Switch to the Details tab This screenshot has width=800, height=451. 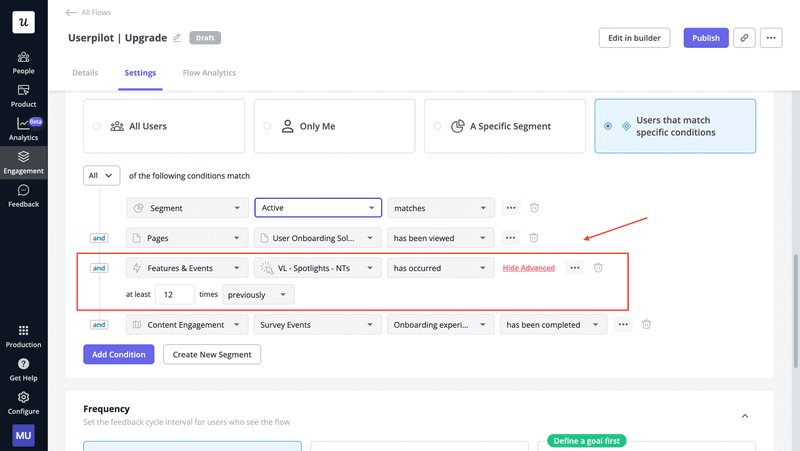(85, 73)
